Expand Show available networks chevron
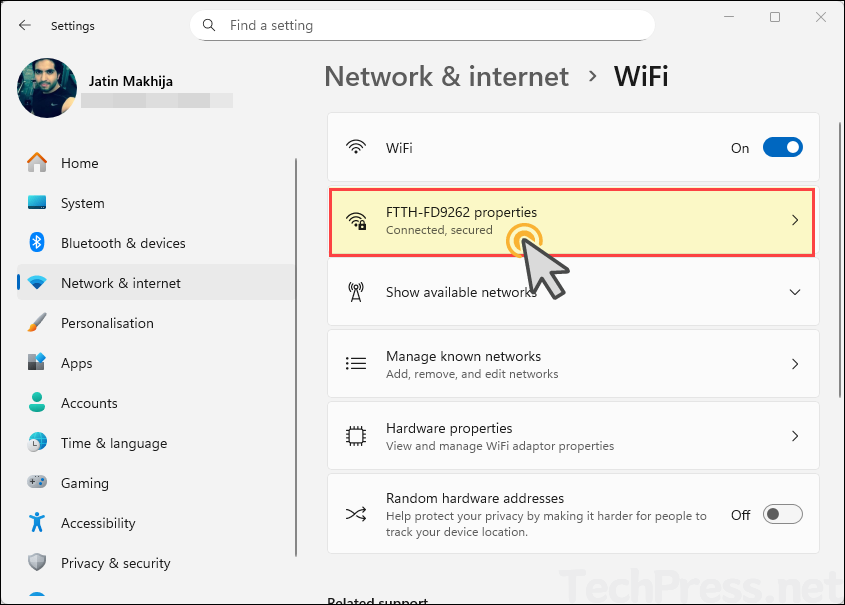 point(795,292)
